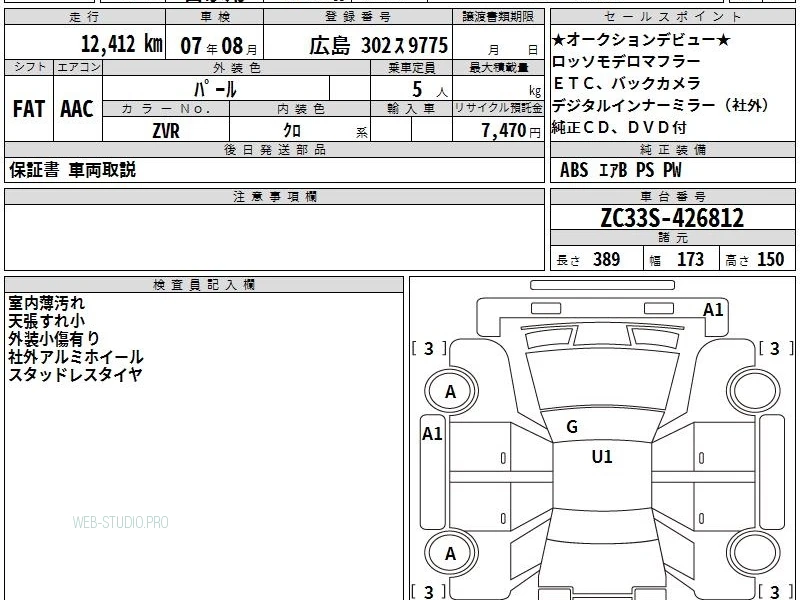Select the exterior color パール
This screenshot has width=800, height=600.
215,89
